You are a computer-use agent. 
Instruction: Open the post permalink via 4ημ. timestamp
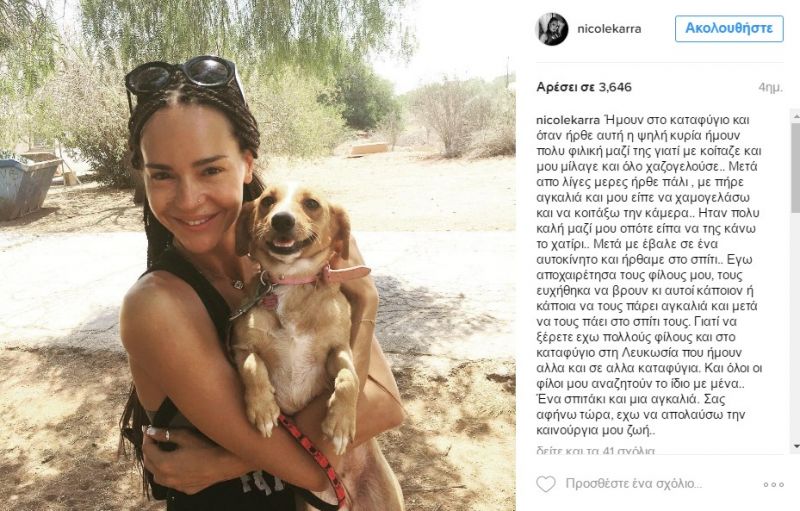point(770,88)
